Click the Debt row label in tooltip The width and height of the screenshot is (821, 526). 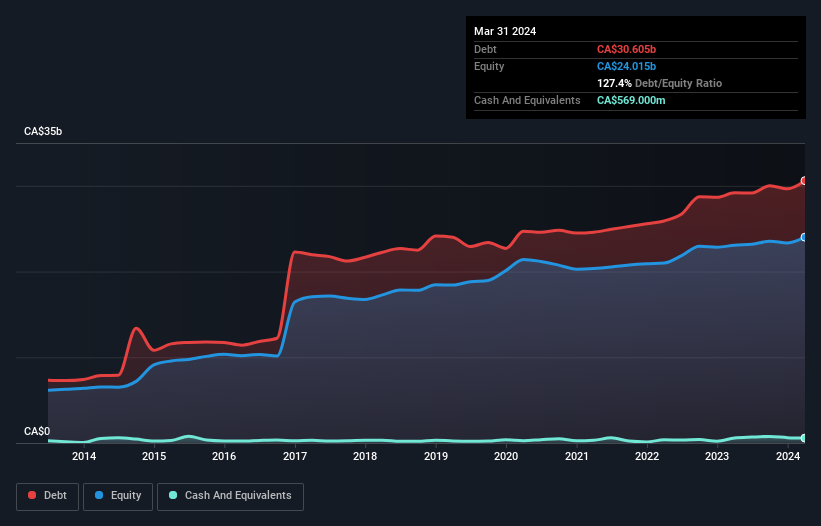485,49
